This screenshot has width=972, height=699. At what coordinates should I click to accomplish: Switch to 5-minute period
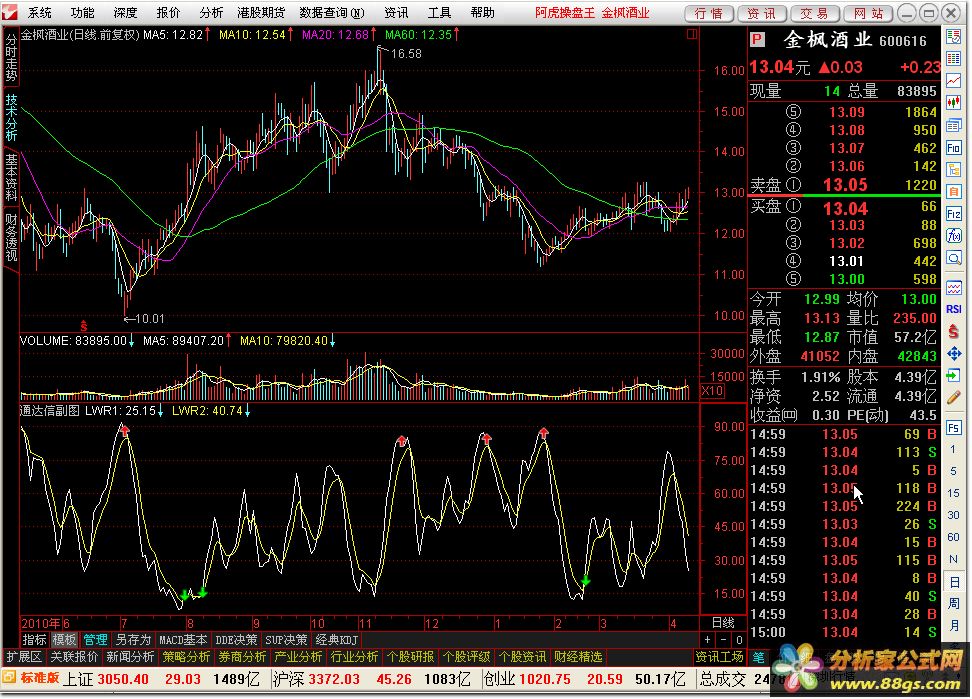tap(953, 471)
